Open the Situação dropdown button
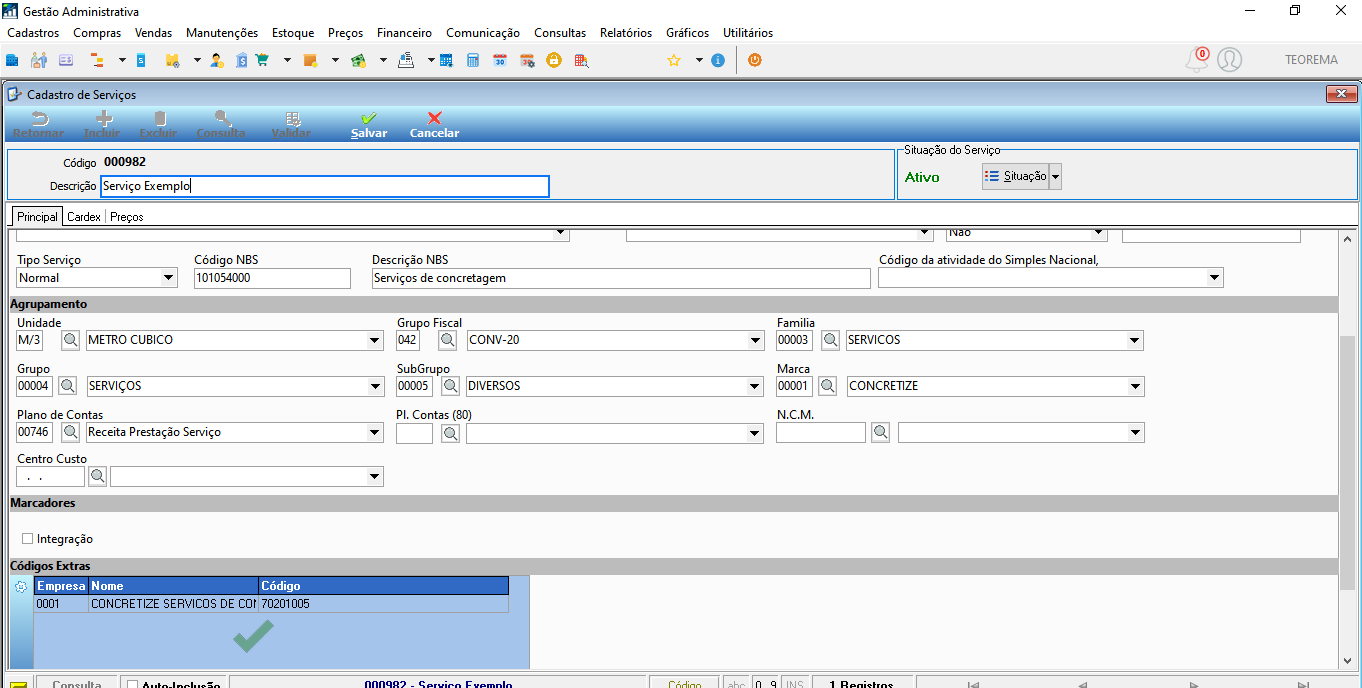The image size is (1362, 688). tap(1055, 176)
